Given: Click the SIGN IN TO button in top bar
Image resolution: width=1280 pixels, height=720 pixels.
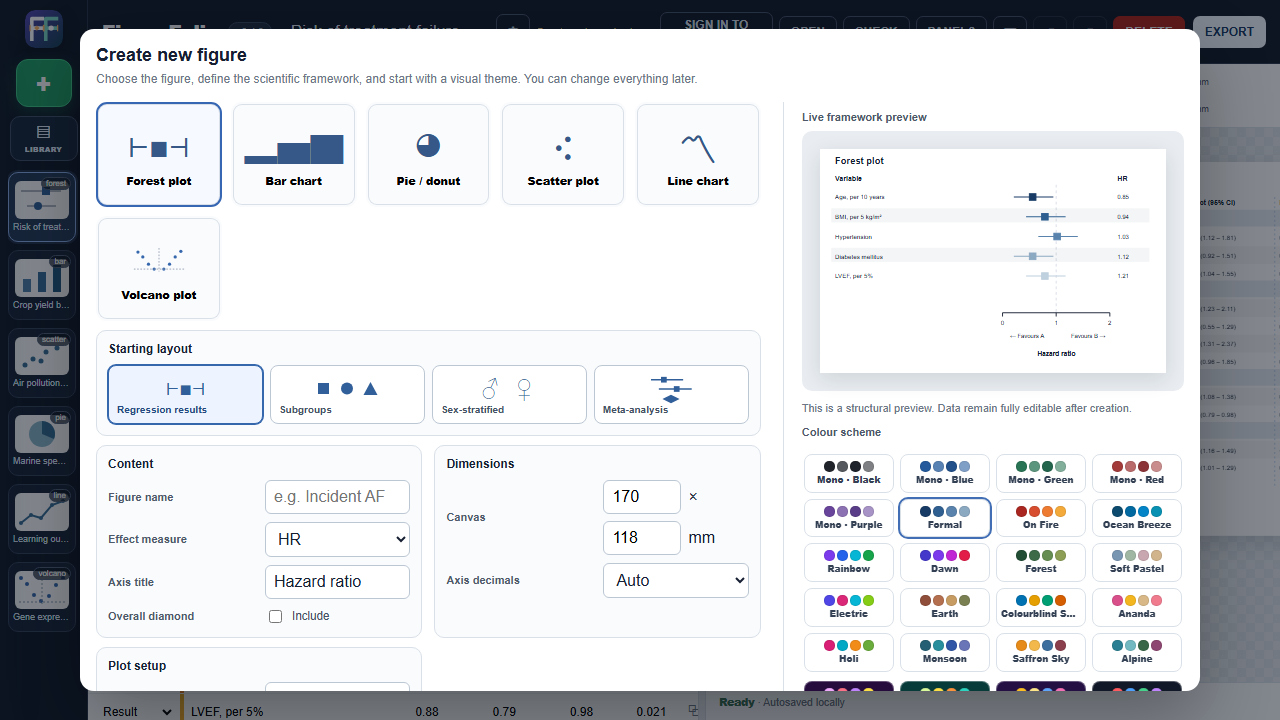Looking at the screenshot, I should click(x=718, y=22).
